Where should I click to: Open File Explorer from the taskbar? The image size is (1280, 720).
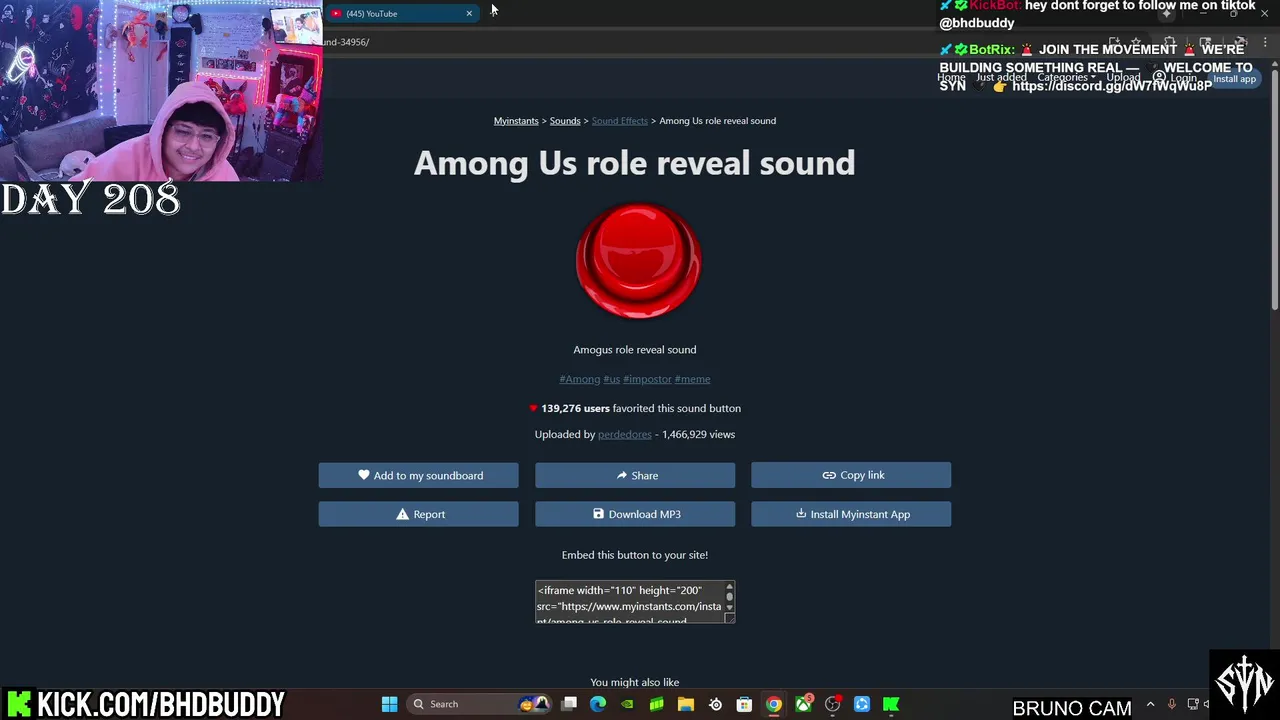(686, 704)
